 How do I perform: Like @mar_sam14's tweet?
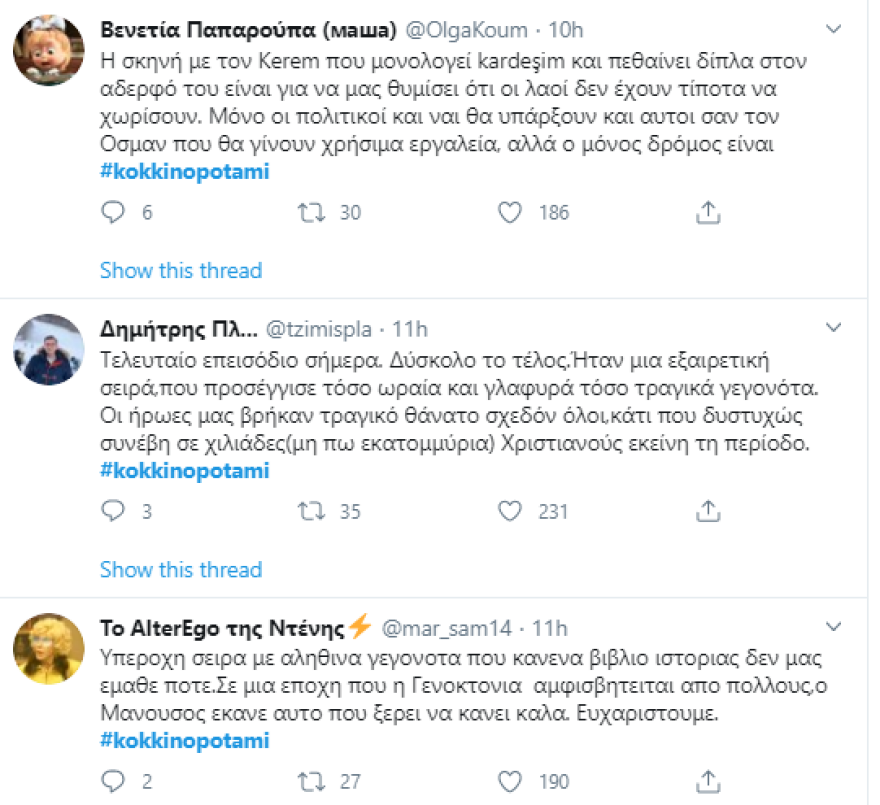click(508, 781)
